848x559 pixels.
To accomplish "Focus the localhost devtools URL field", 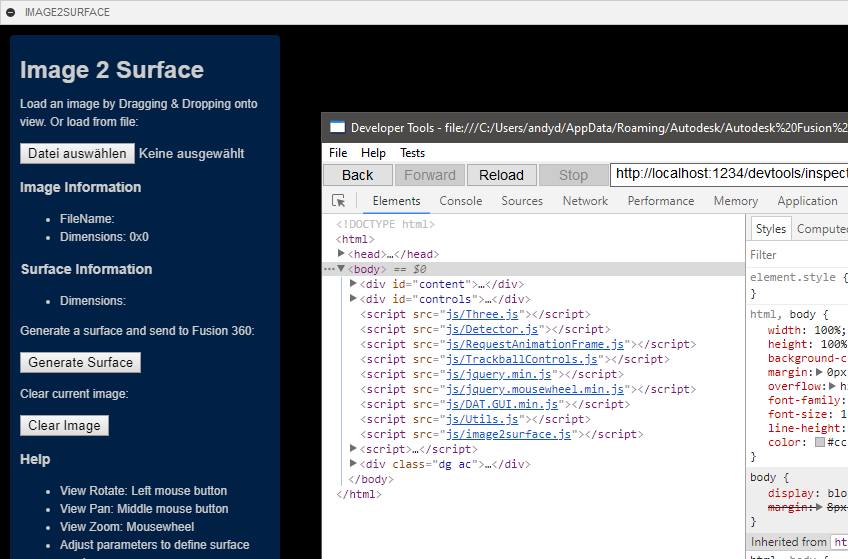I will click(x=729, y=175).
